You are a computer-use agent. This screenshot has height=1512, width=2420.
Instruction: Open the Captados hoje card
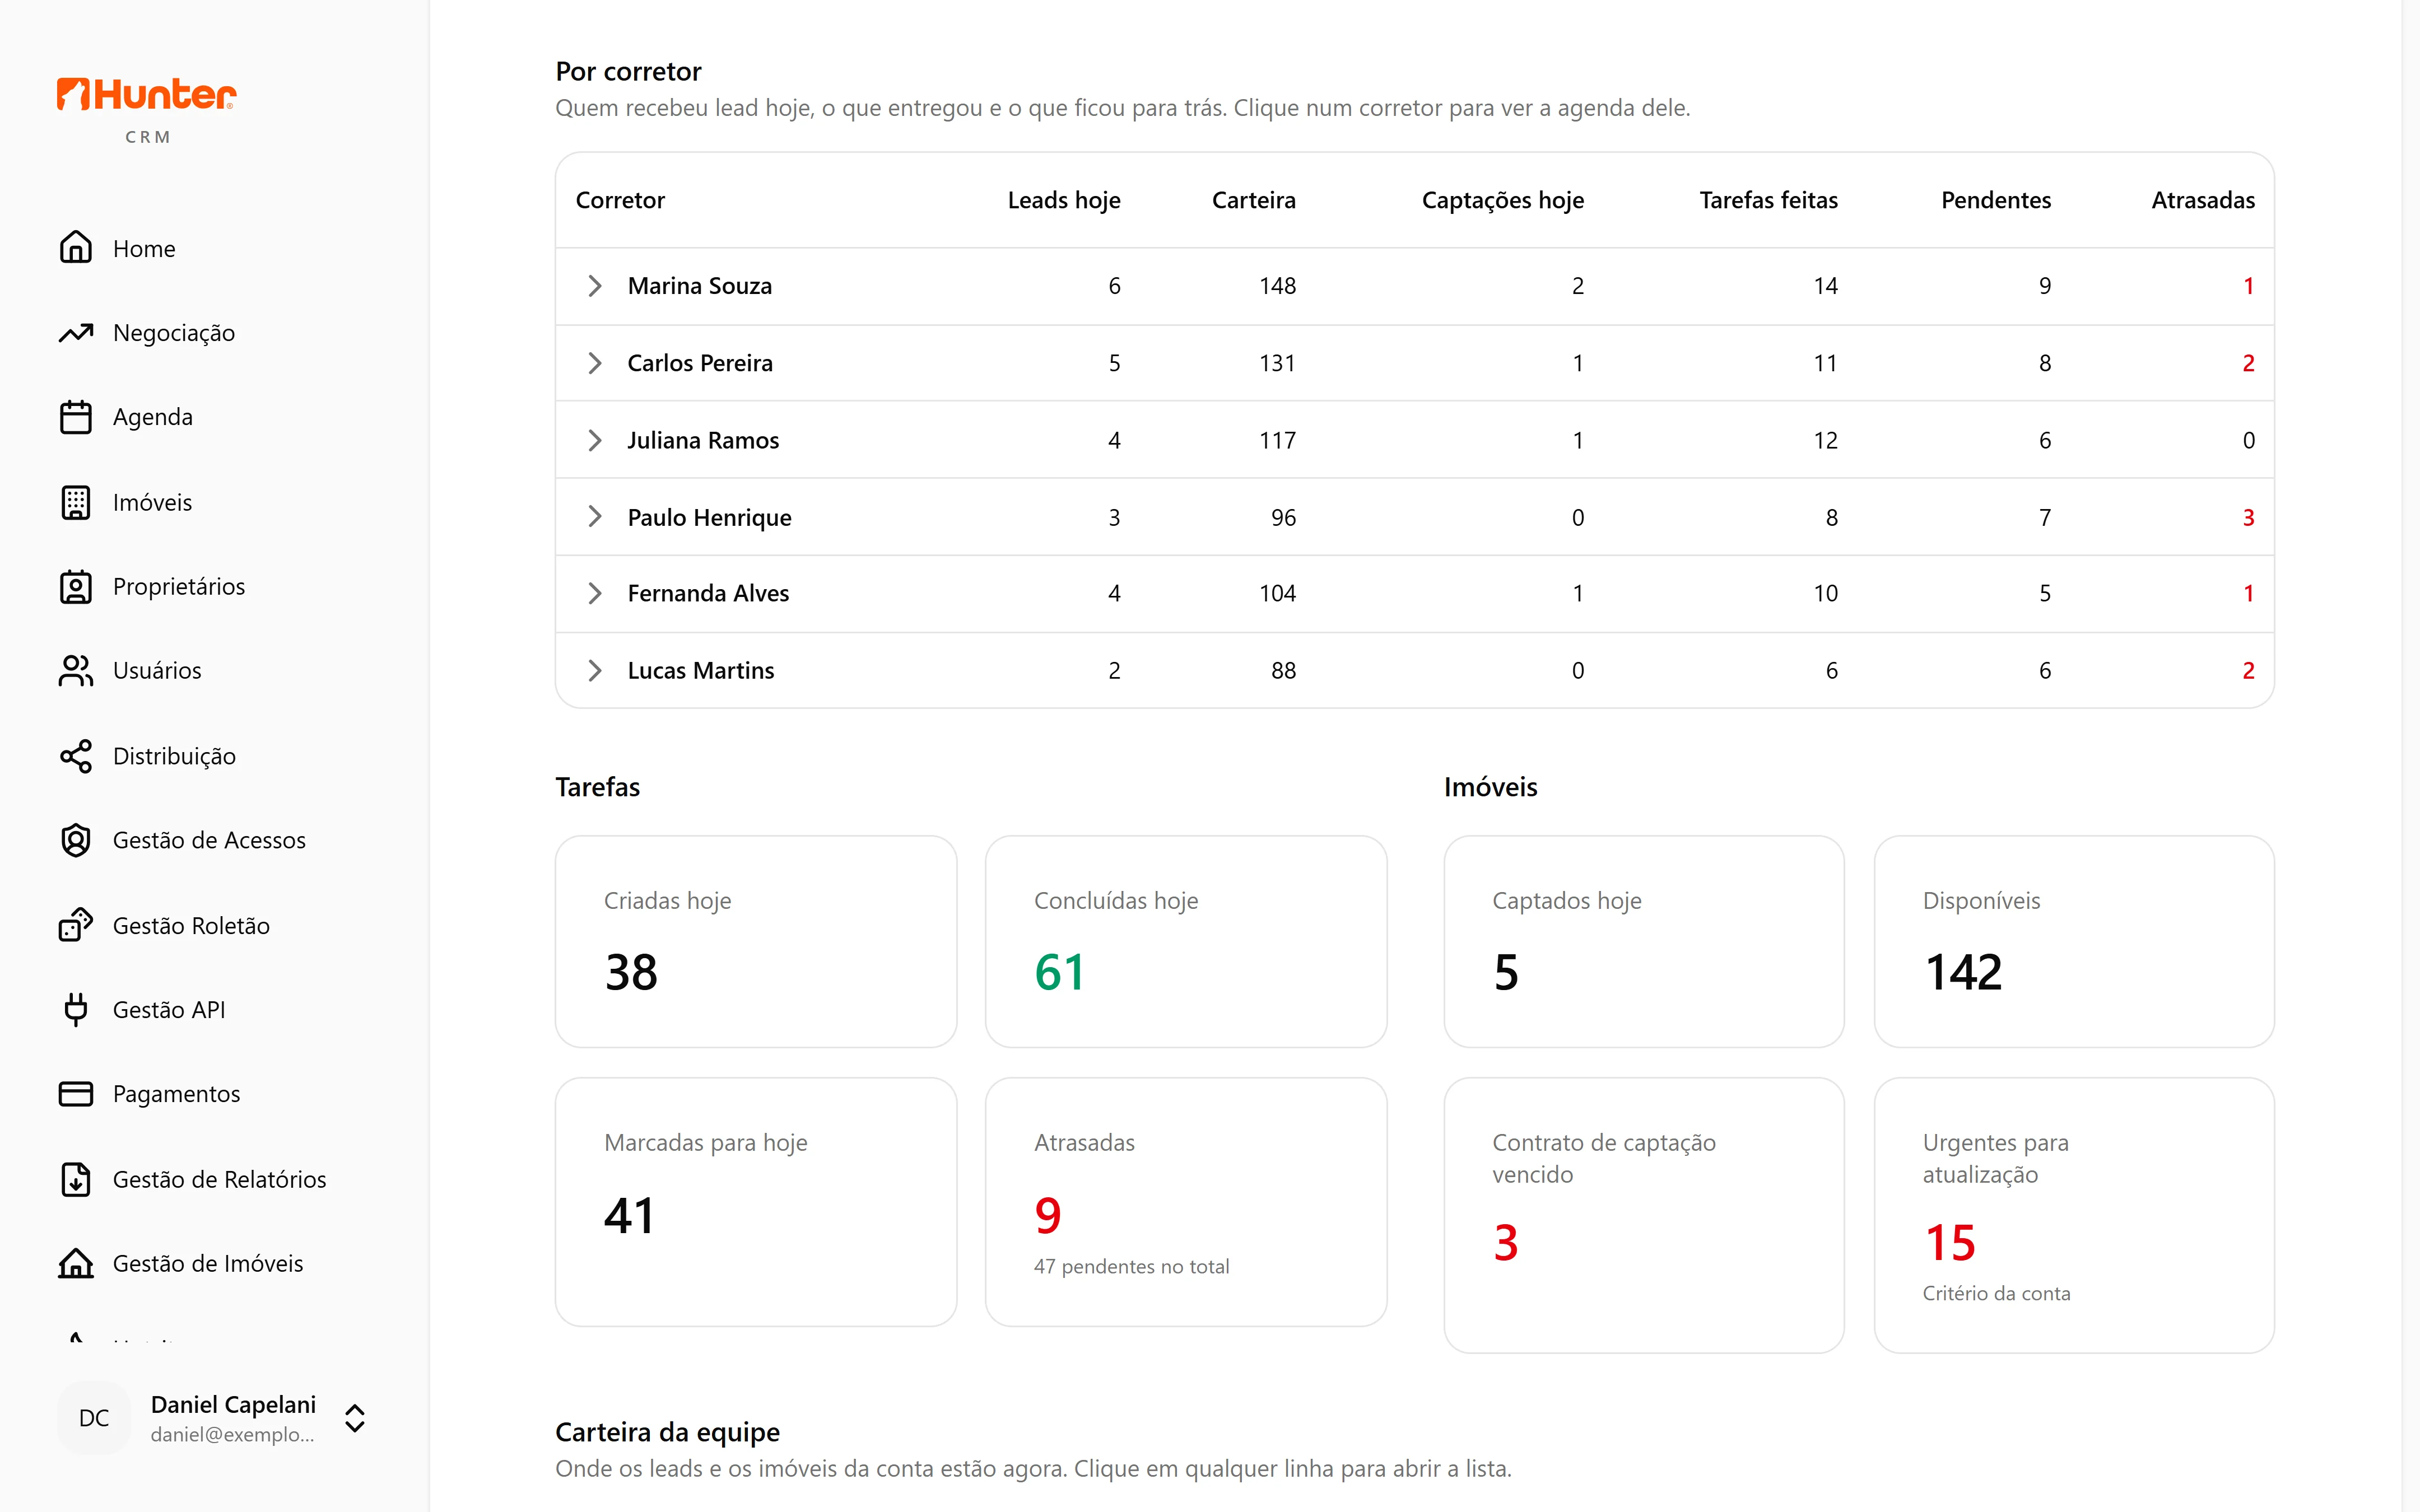(x=1644, y=942)
